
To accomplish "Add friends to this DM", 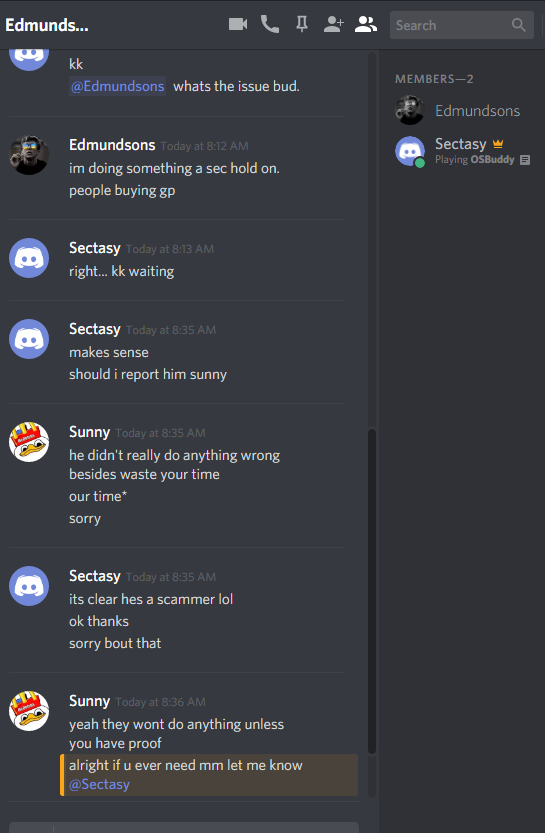I will pyautogui.click(x=334, y=24).
